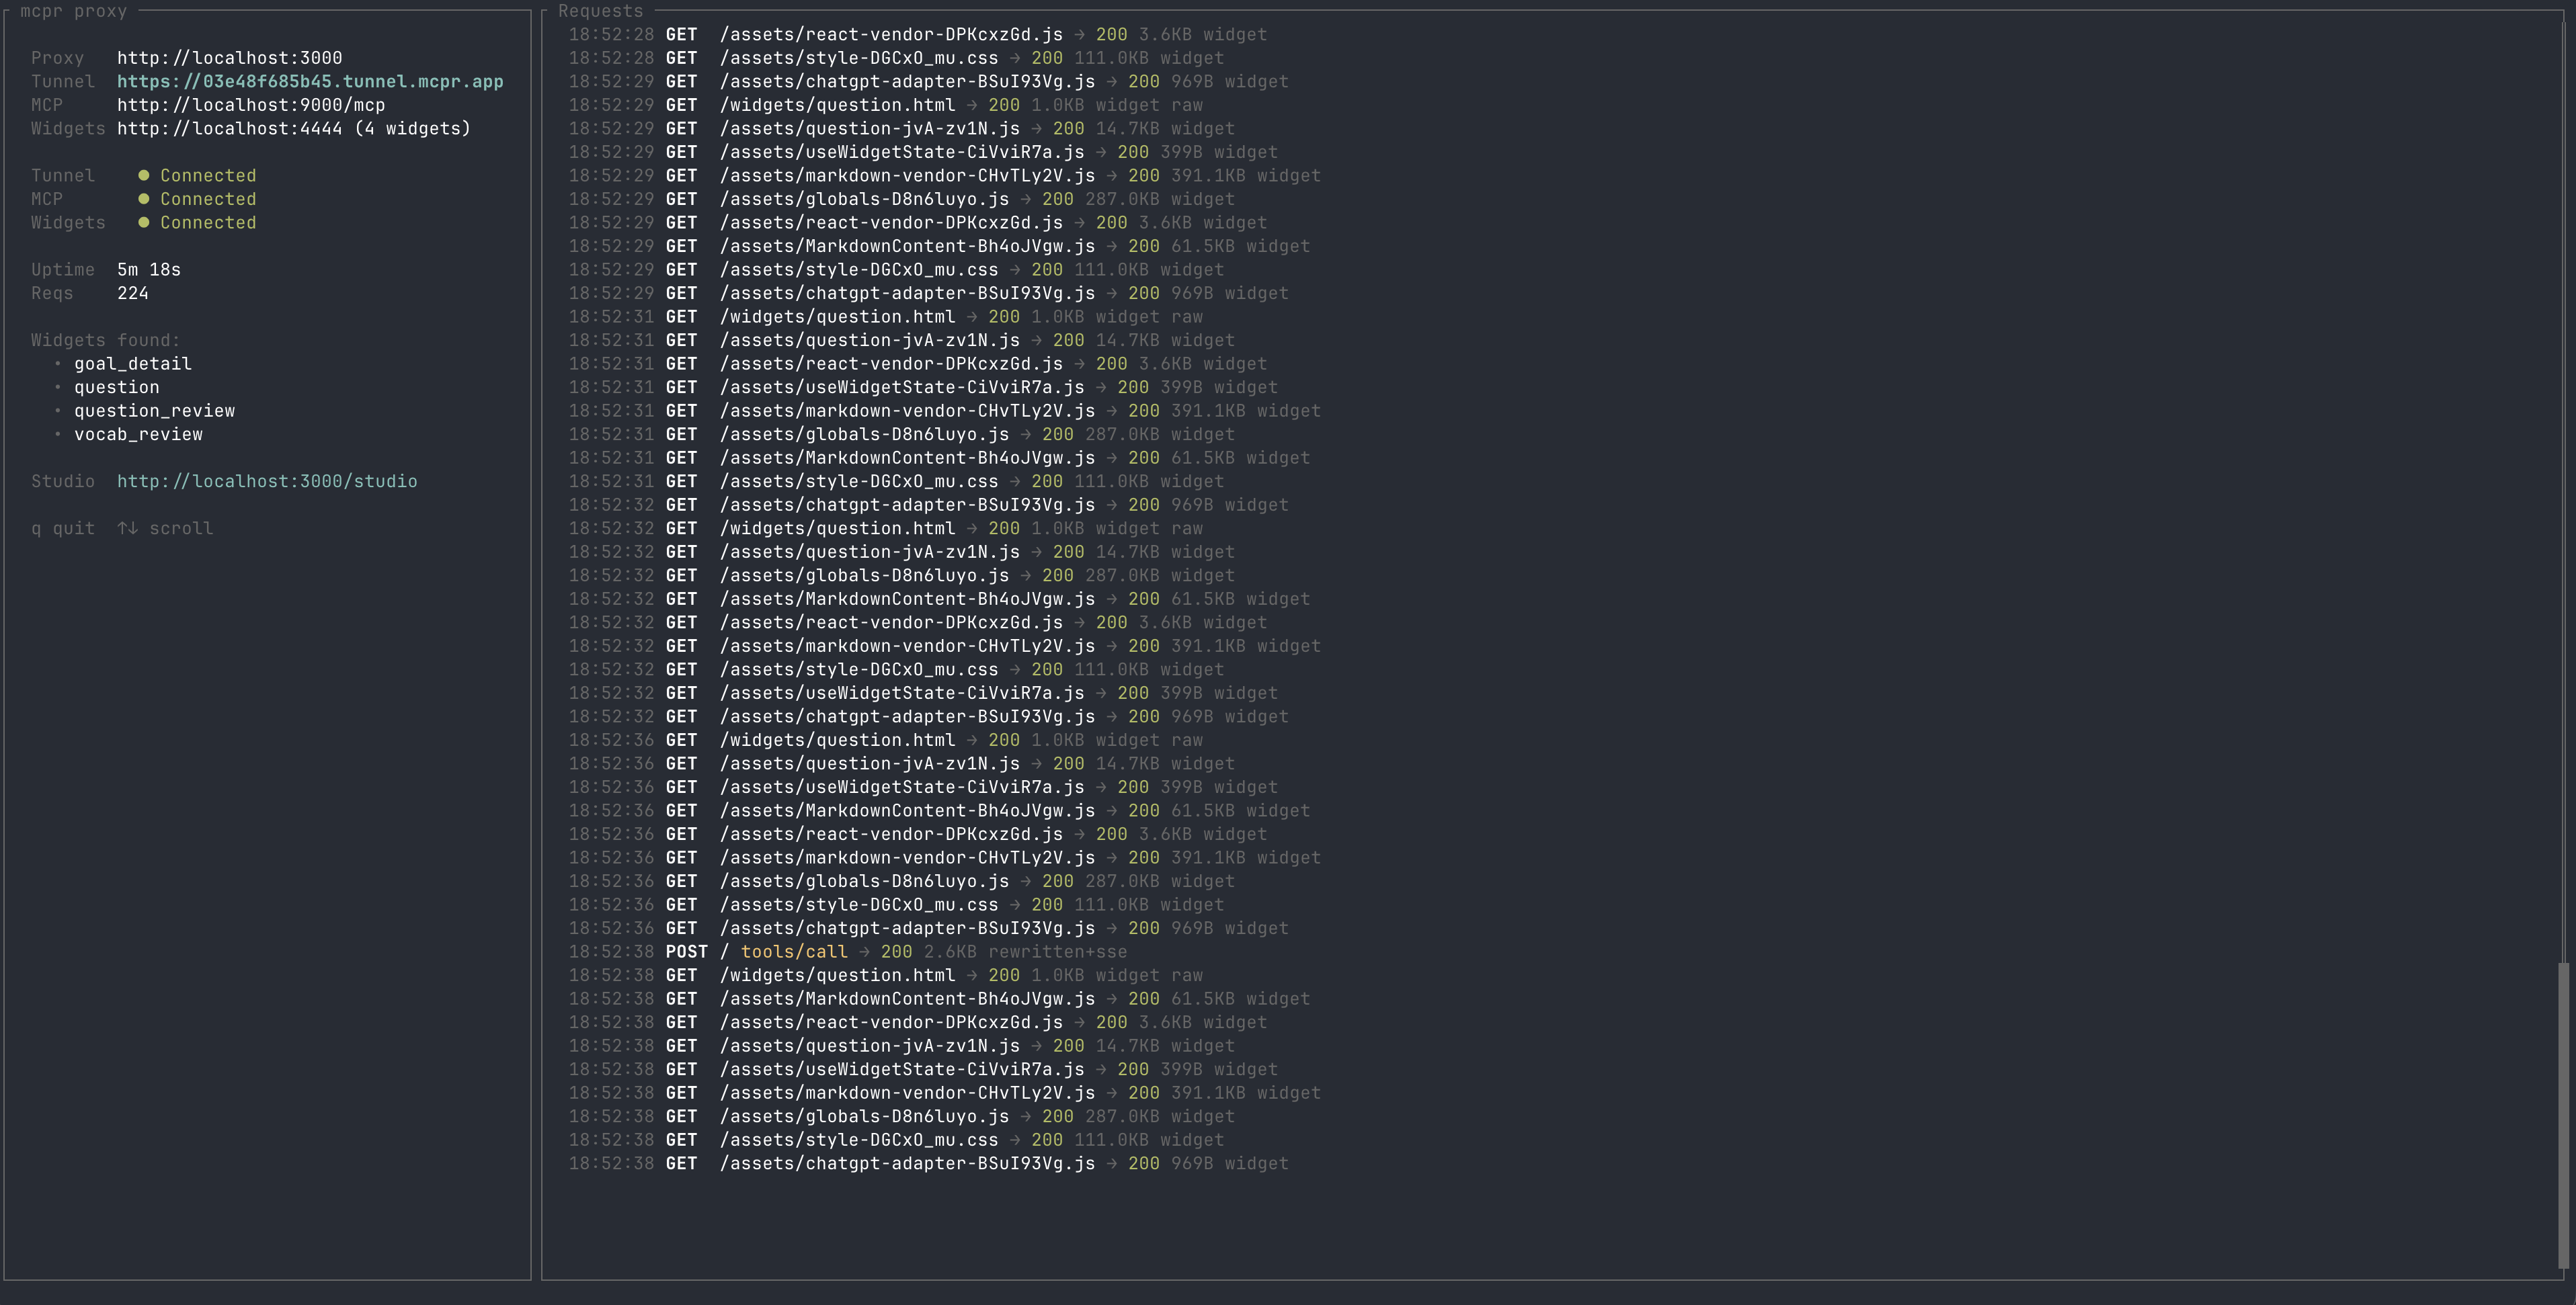The width and height of the screenshot is (2576, 1305).
Task: Toggle the Tunnel Connected status dot
Action: [144, 174]
